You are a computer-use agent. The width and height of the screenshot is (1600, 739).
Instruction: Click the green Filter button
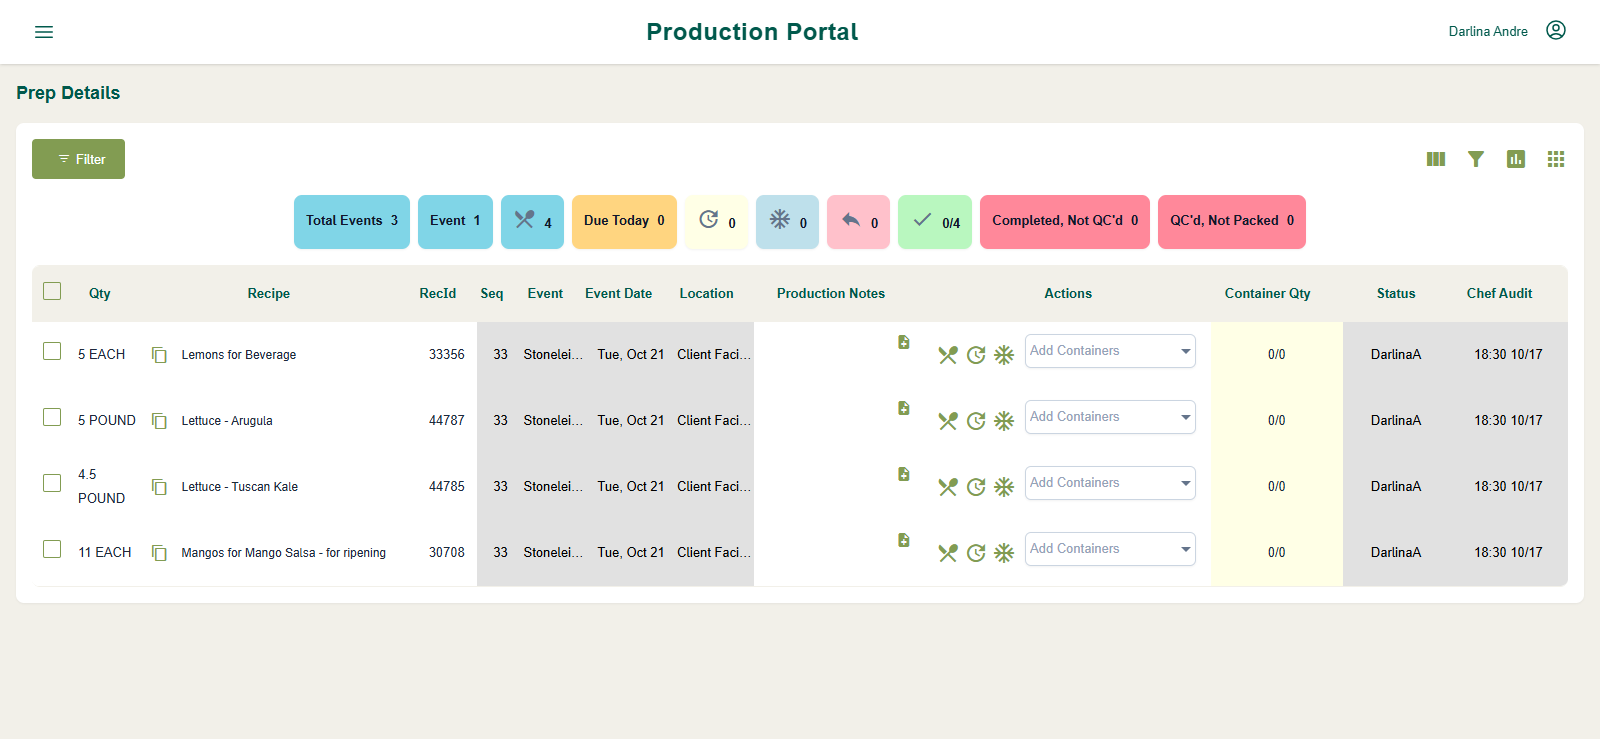(x=78, y=159)
